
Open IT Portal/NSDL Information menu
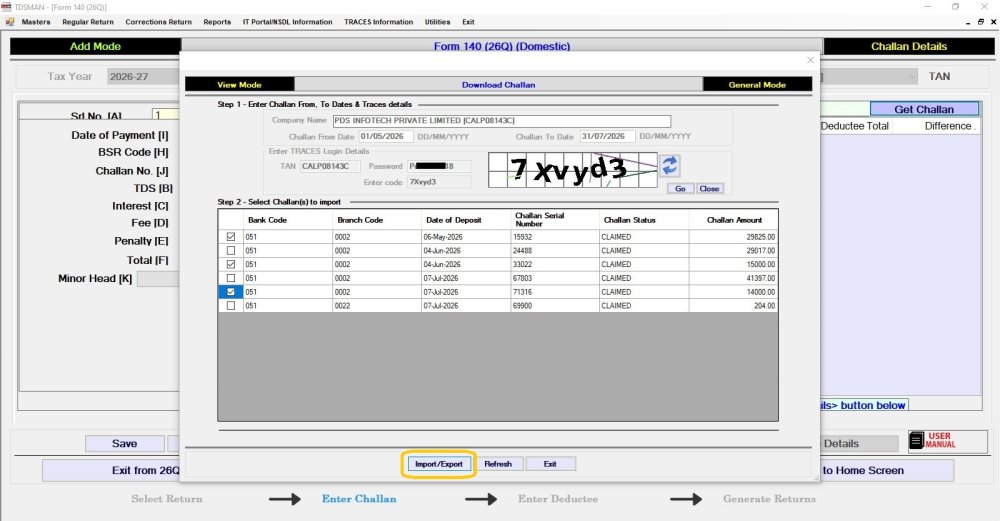[288, 22]
